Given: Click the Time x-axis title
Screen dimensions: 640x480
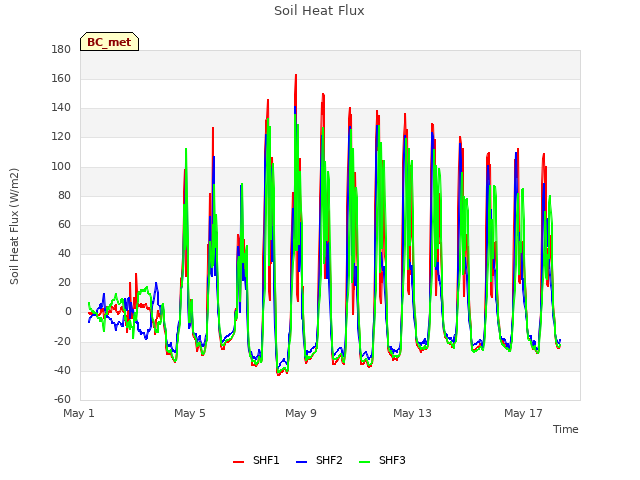Looking at the screenshot, I should pos(566,429).
